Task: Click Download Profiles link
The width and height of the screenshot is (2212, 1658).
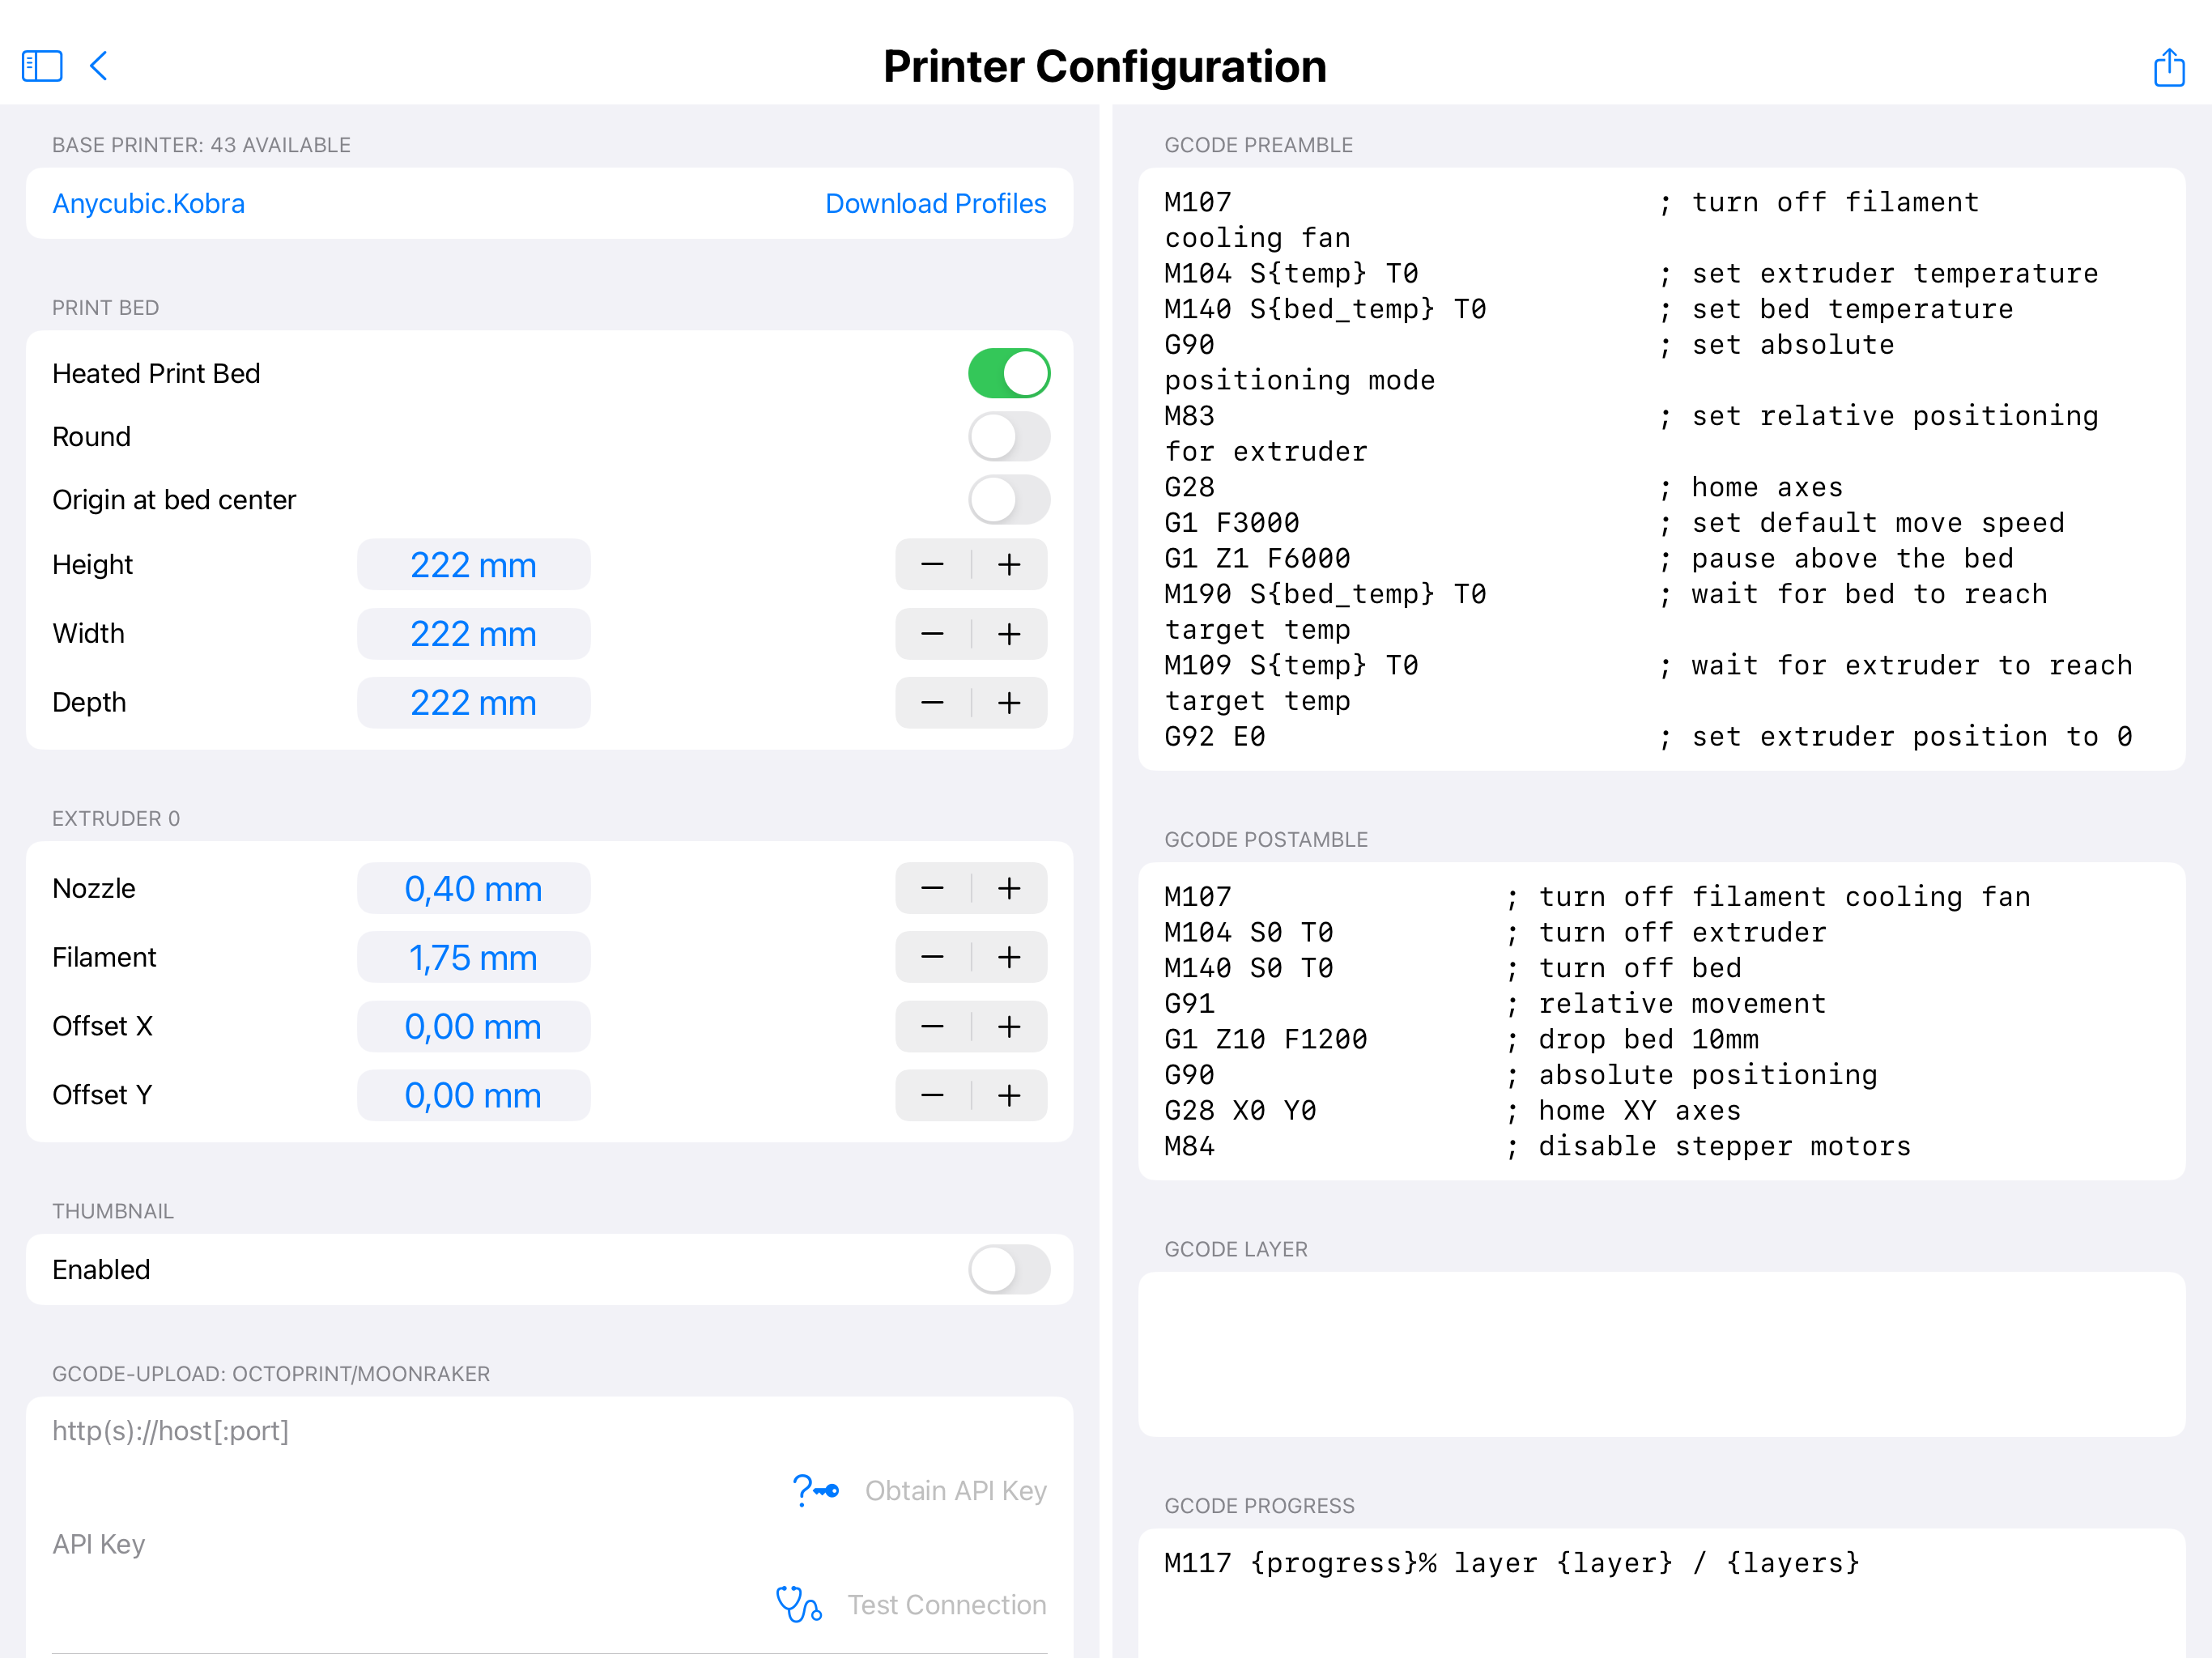Action: (935, 203)
